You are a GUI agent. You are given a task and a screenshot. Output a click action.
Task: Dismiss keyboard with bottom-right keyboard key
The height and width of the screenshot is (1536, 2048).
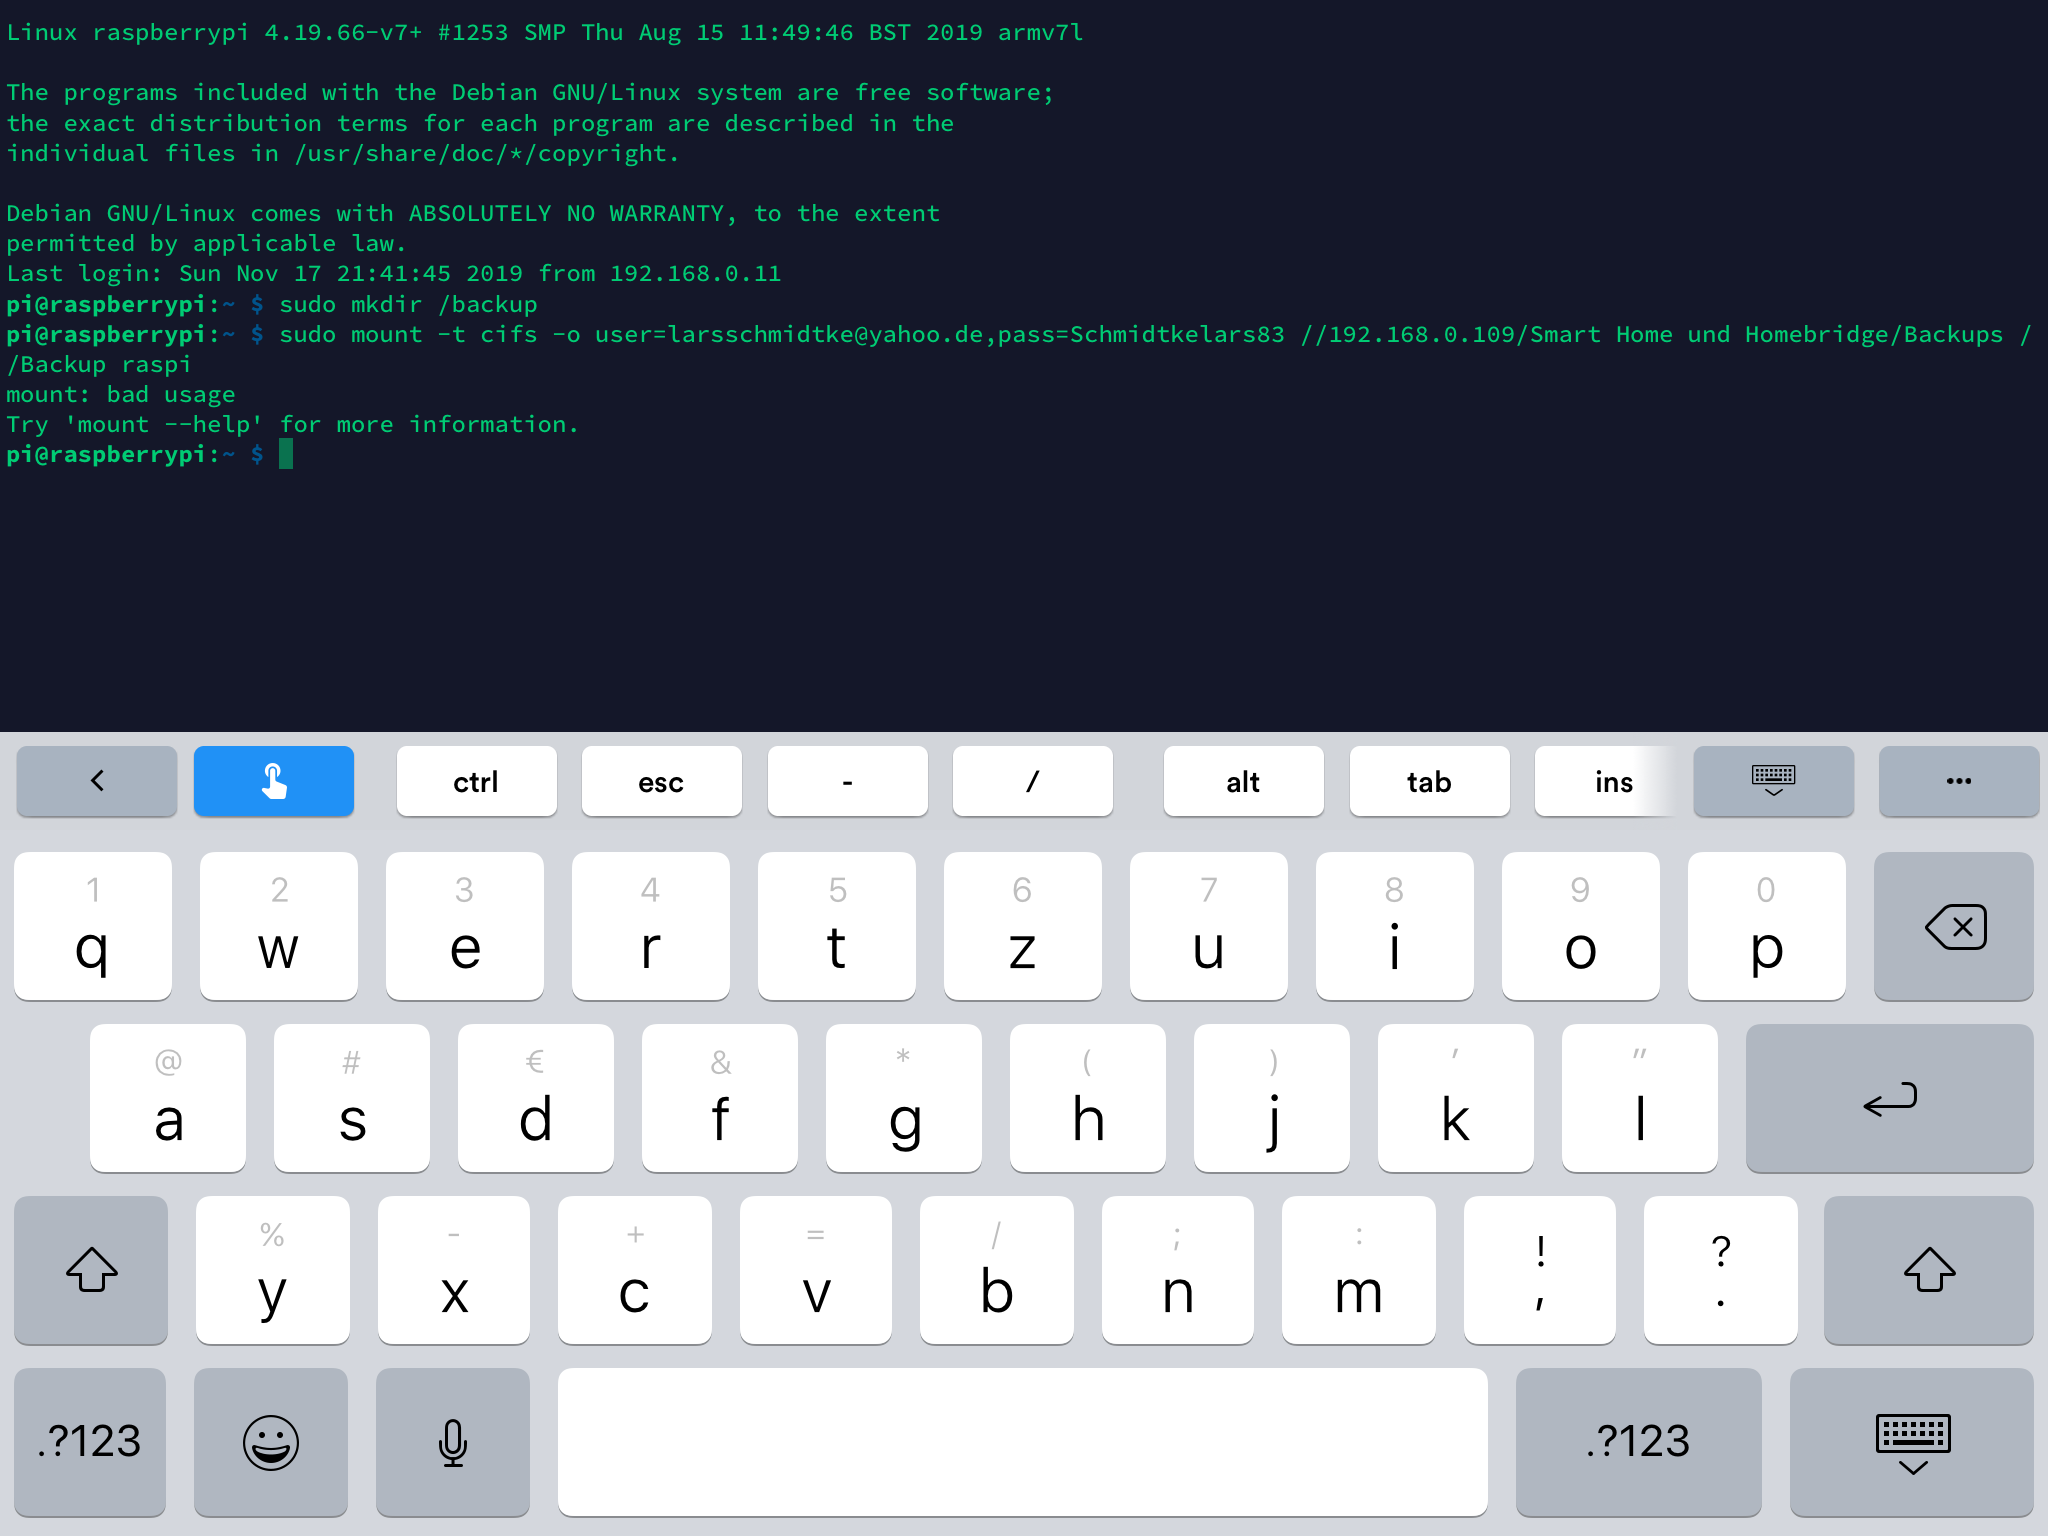point(1911,1441)
